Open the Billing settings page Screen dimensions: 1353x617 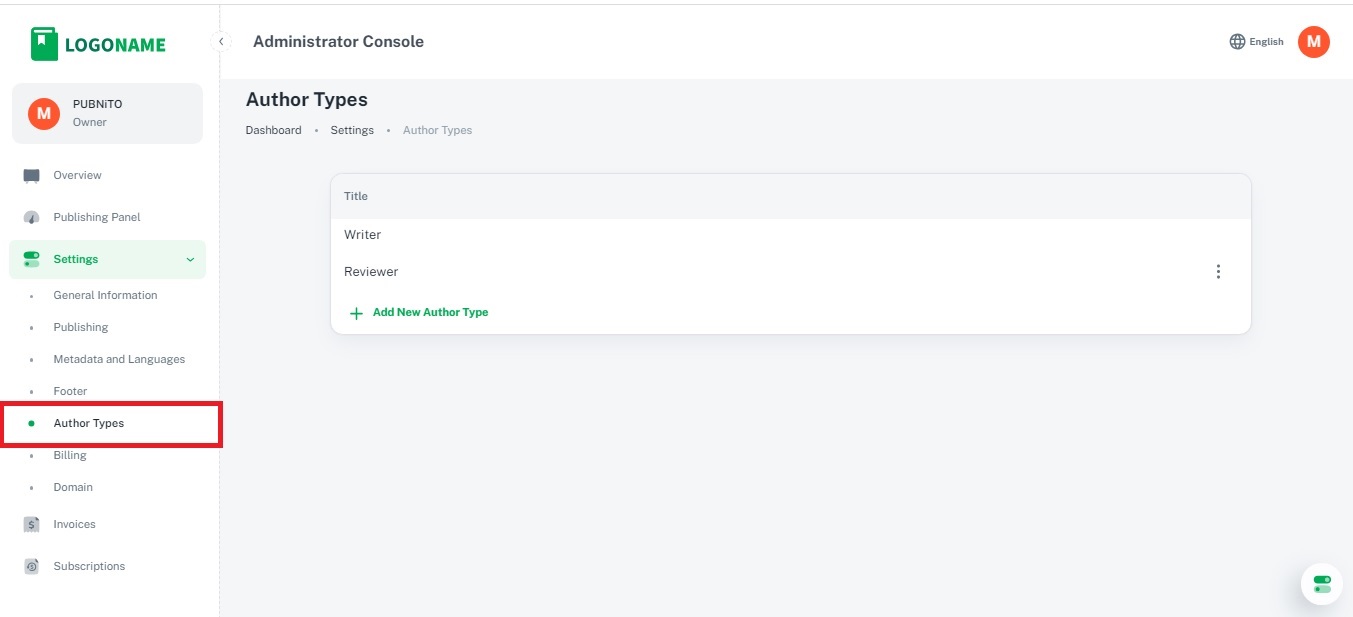pos(70,455)
